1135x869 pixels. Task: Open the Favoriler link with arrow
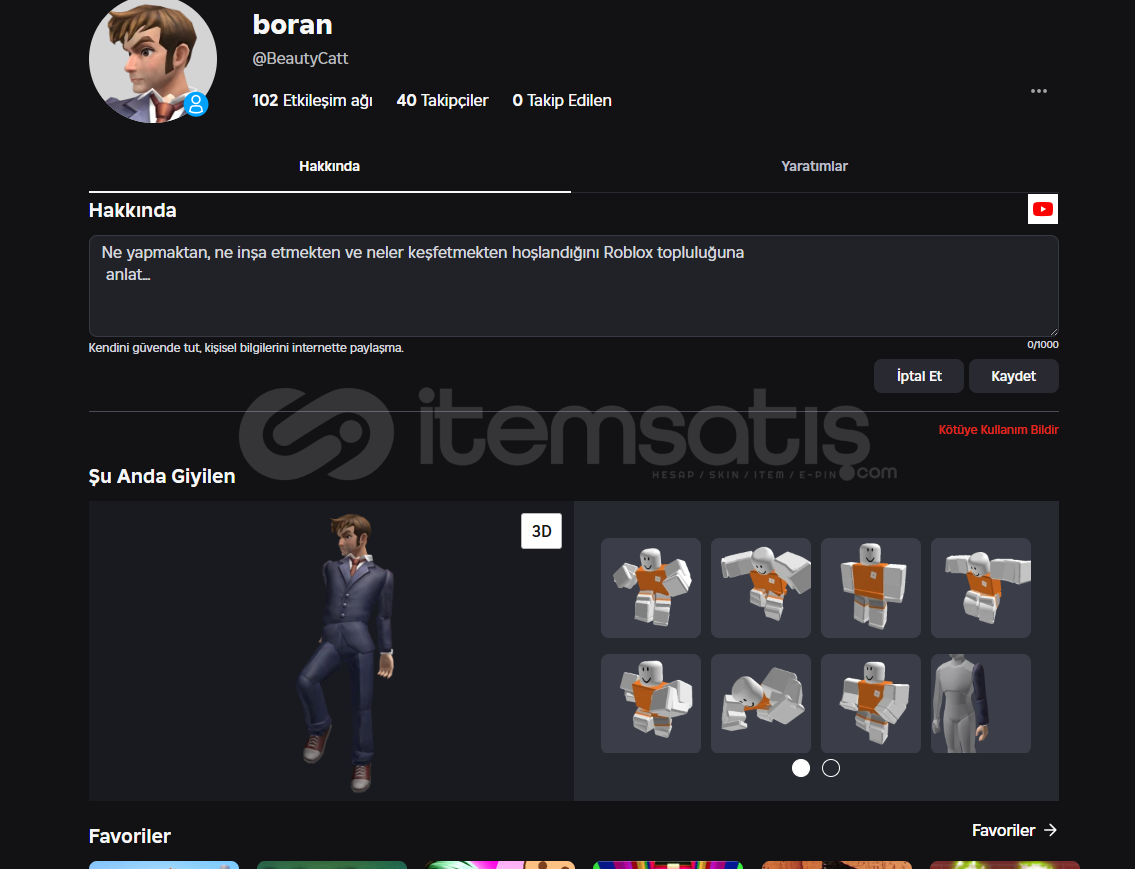[1014, 830]
